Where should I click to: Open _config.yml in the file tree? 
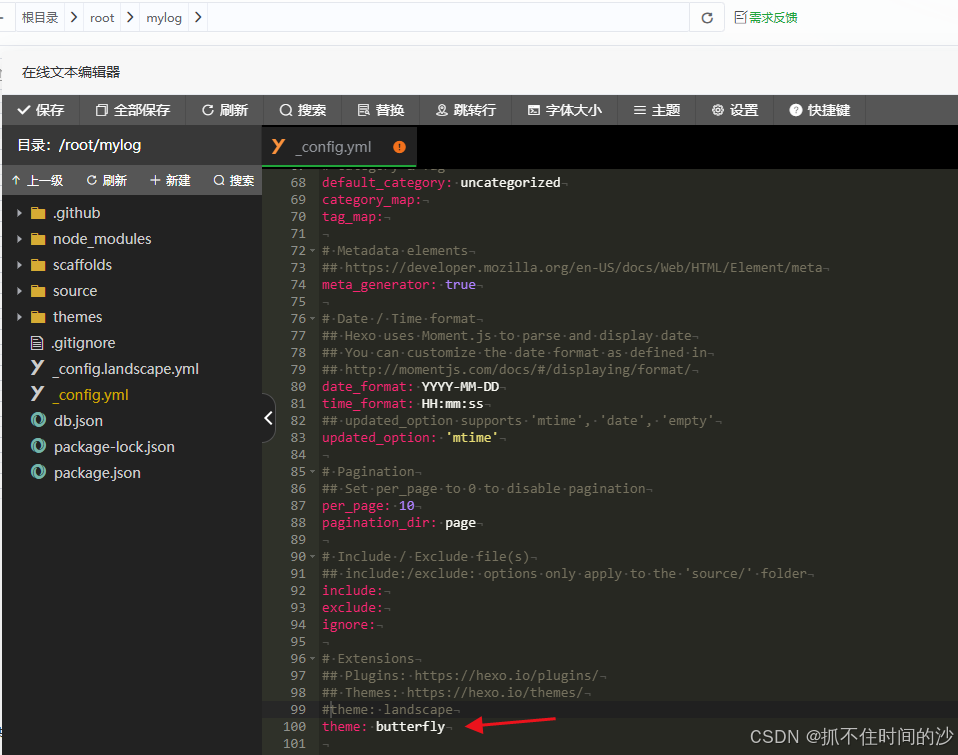tap(91, 395)
